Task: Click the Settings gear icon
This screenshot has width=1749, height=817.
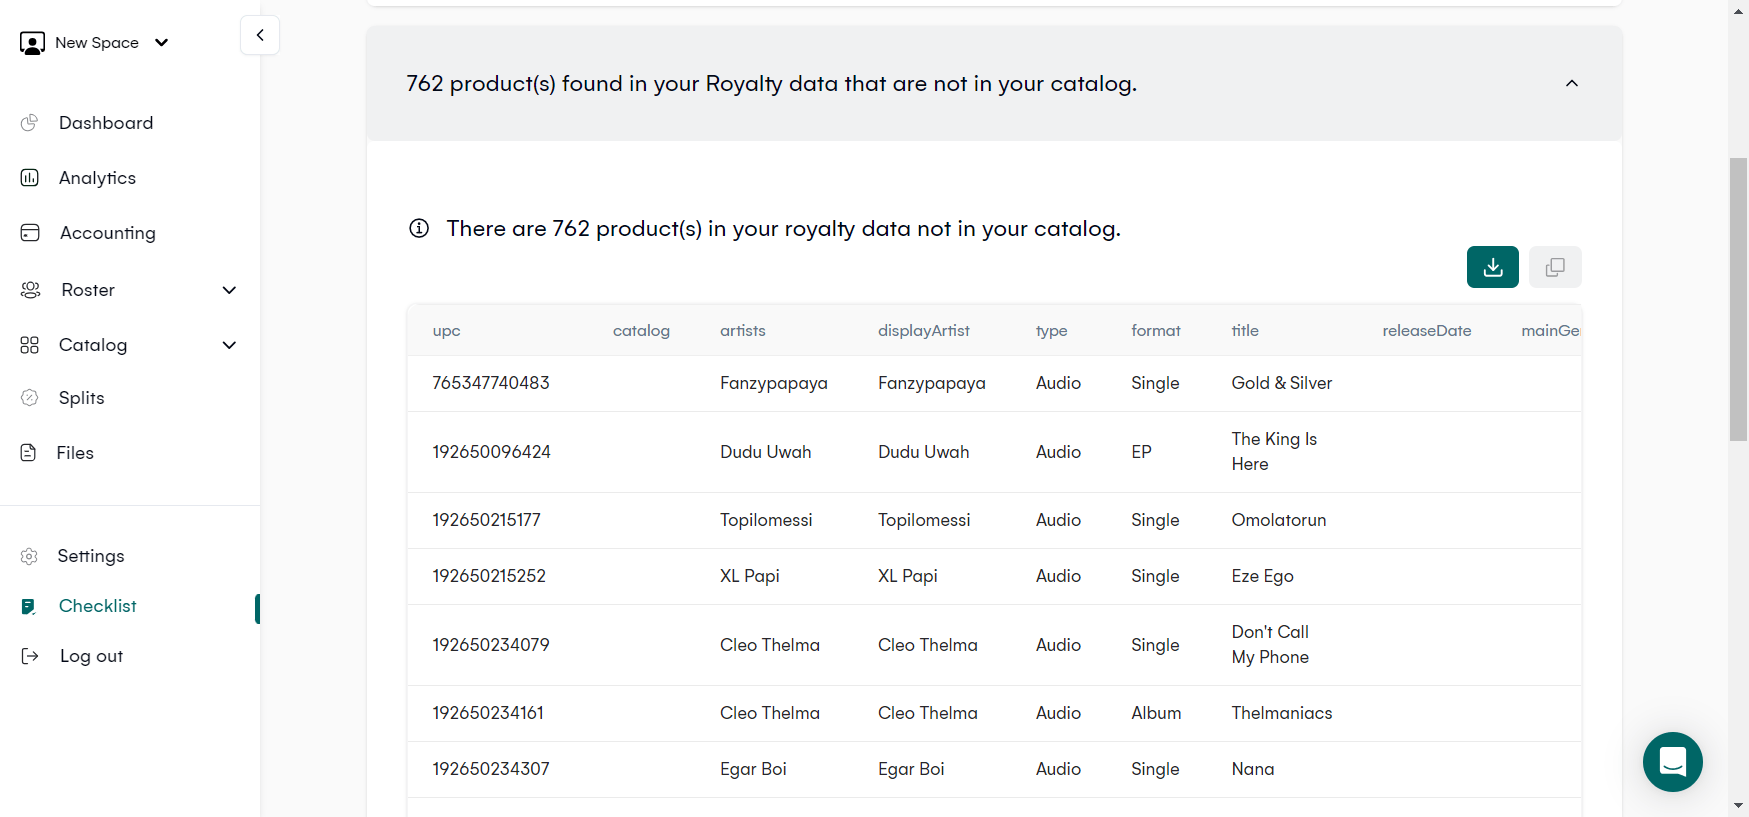Action: point(30,556)
